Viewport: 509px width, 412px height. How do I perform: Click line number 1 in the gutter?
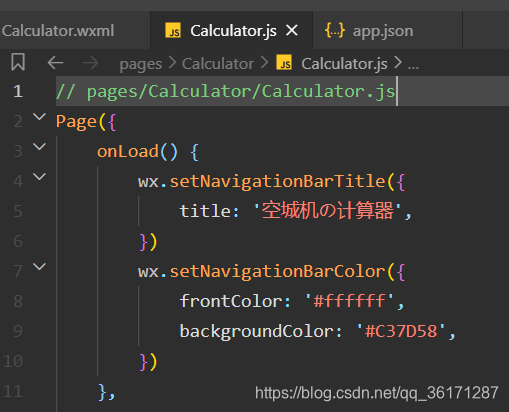[18, 91]
